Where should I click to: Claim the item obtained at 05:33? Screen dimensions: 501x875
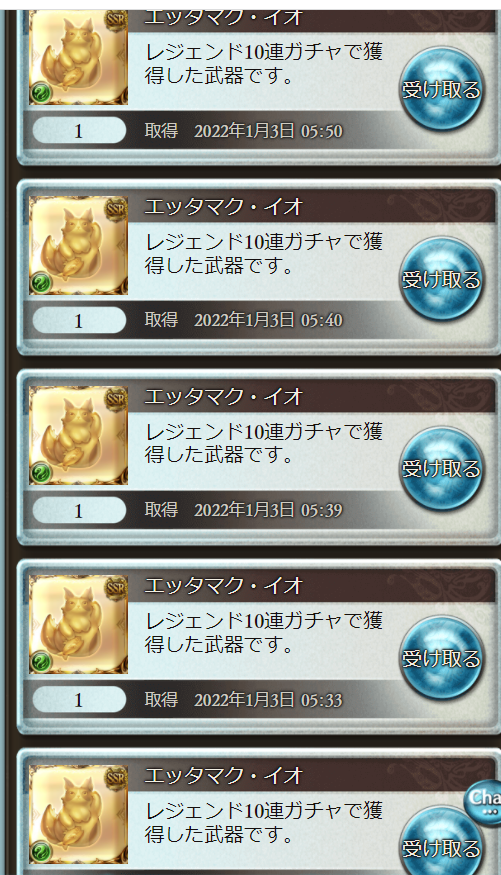441,658
